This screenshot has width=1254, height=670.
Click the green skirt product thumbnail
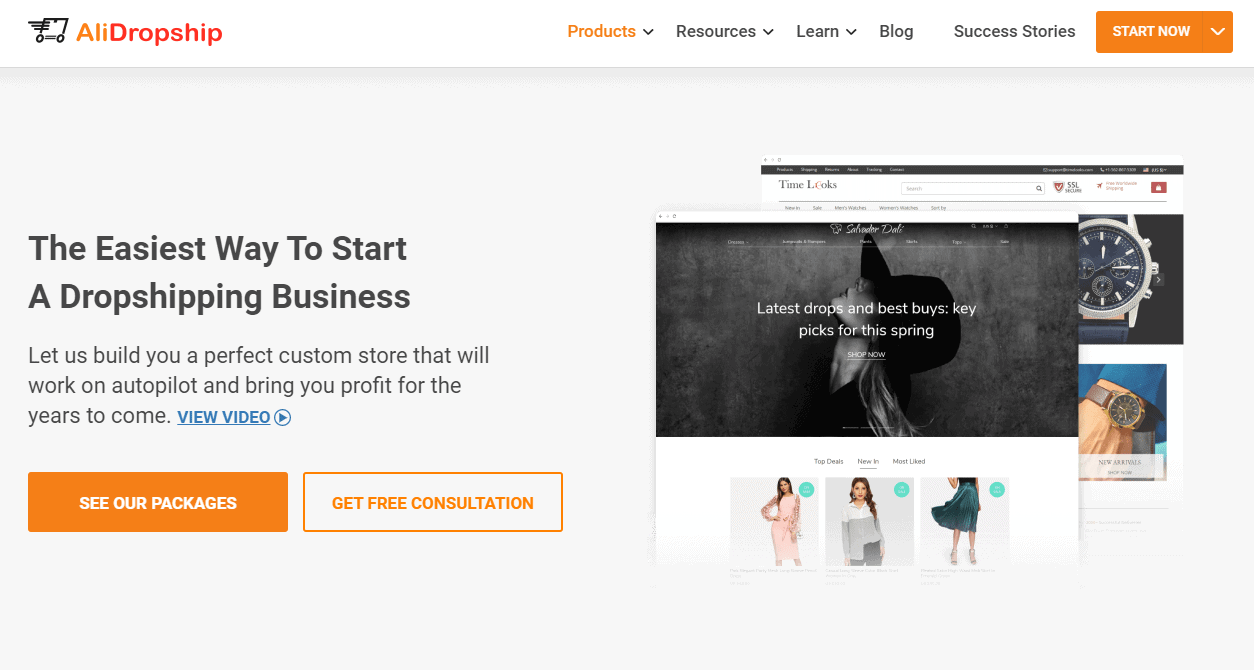point(964,521)
